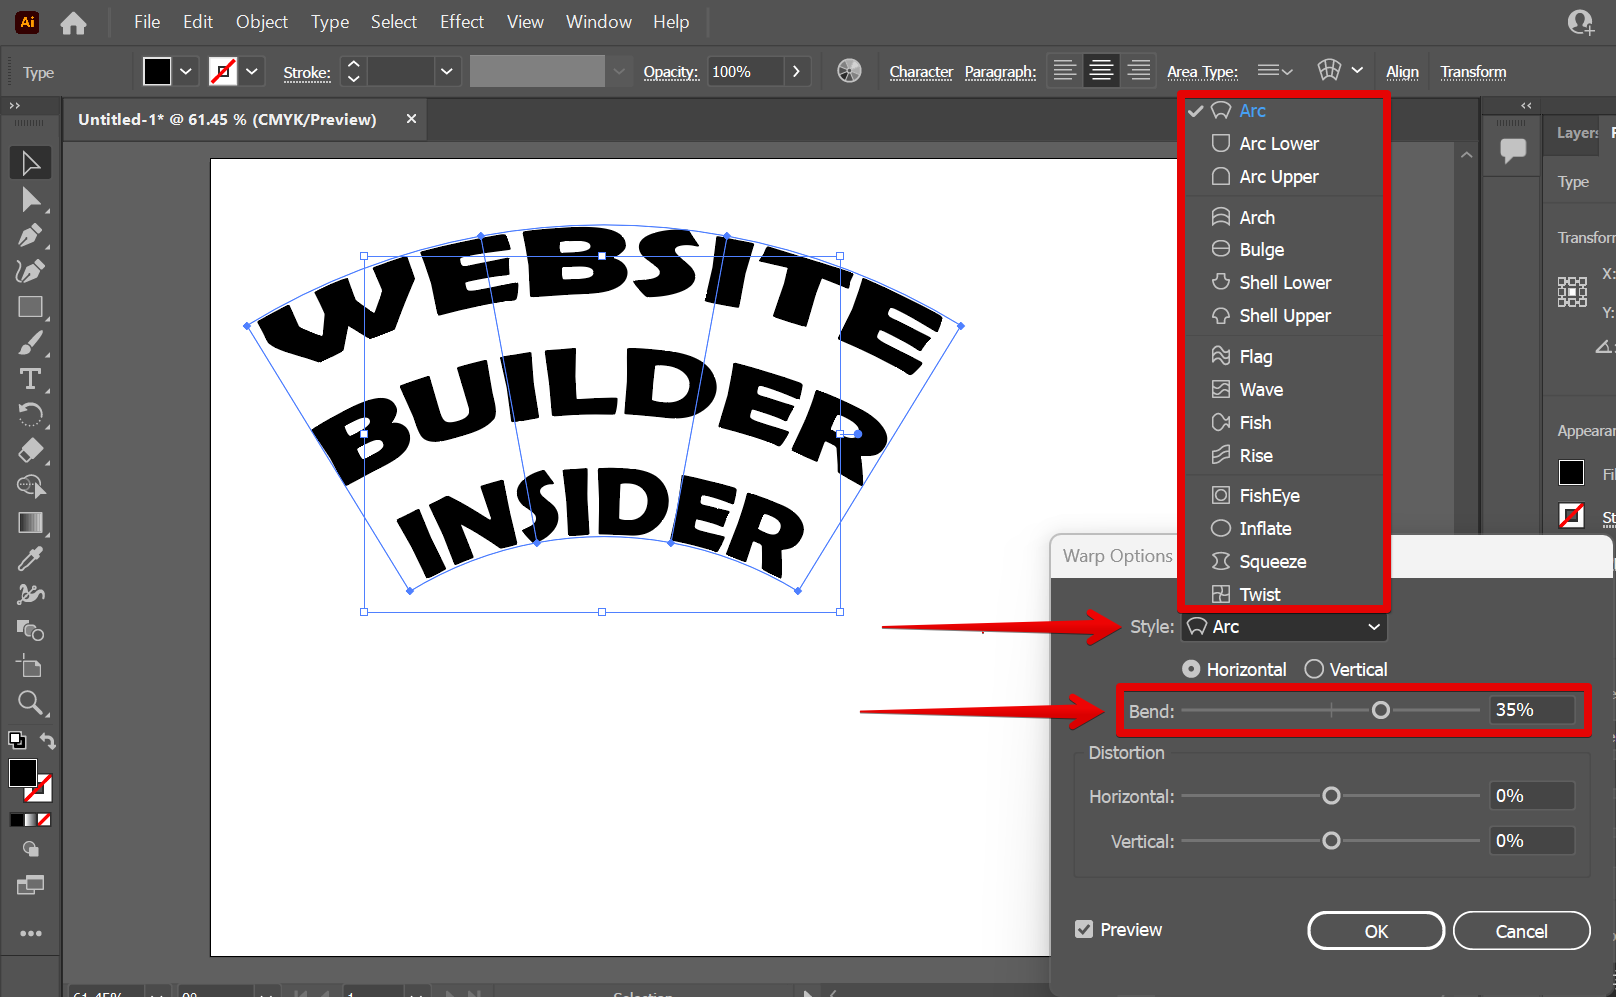Activate the Eyedropper tool
The width and height of the screenshot is (1616, 997).
click(x=30, y=558)
